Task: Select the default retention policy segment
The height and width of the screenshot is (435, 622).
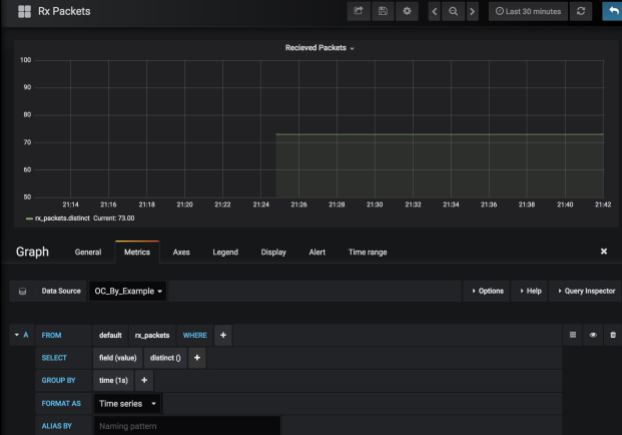Action: click(x=110, y=335)
